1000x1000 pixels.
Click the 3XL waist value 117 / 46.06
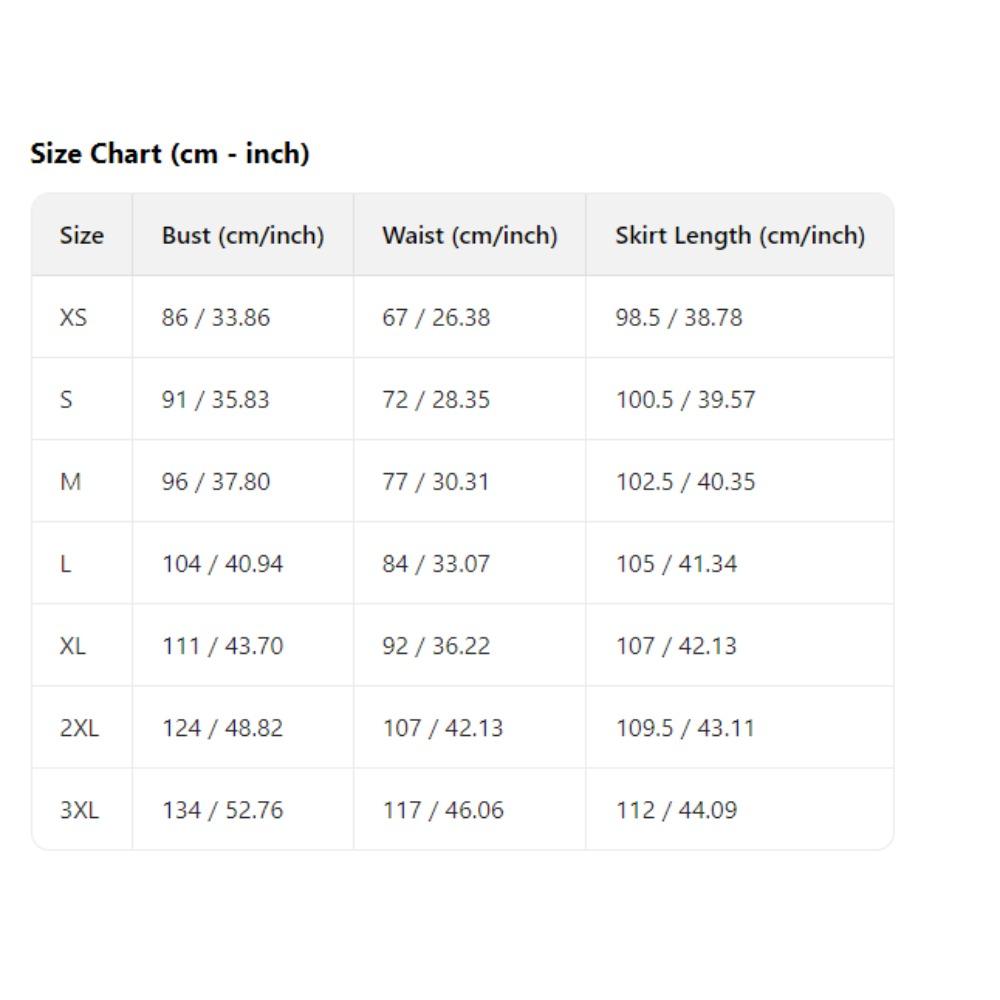pos(443,810)
